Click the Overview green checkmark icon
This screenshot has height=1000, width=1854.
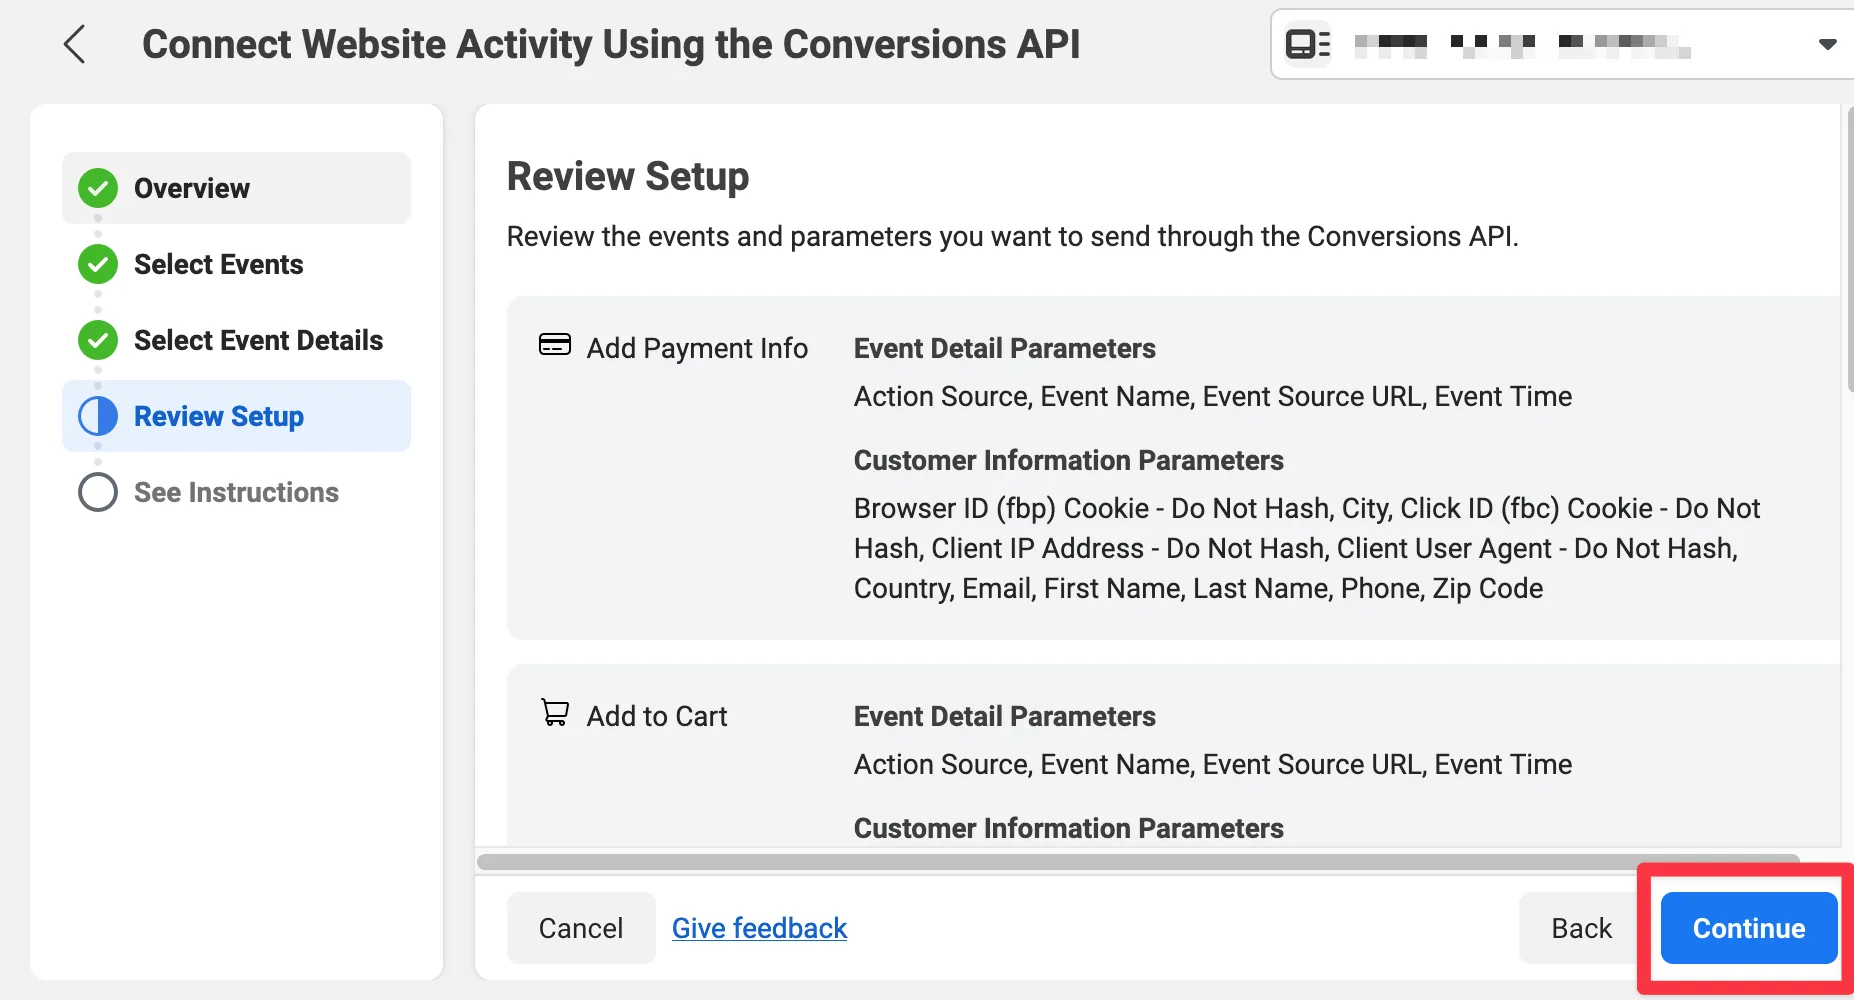[x=98, y=188]
